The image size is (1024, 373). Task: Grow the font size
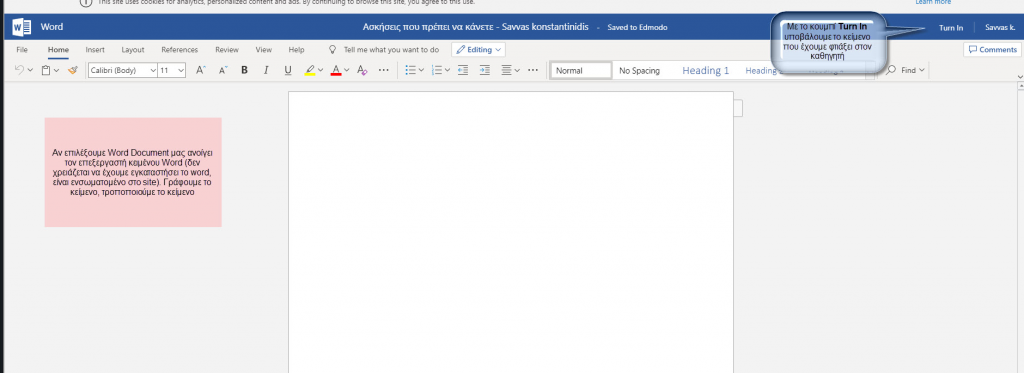[x=201, y=70]
